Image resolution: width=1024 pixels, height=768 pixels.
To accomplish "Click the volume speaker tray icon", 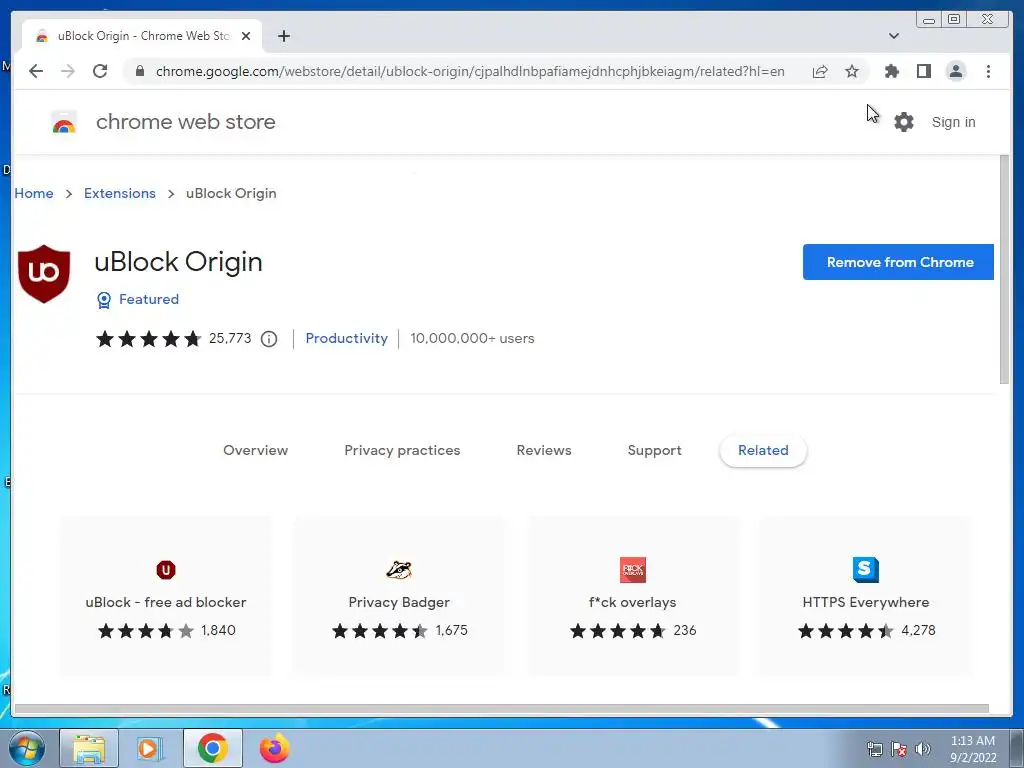I will click(x=923, y=749).
